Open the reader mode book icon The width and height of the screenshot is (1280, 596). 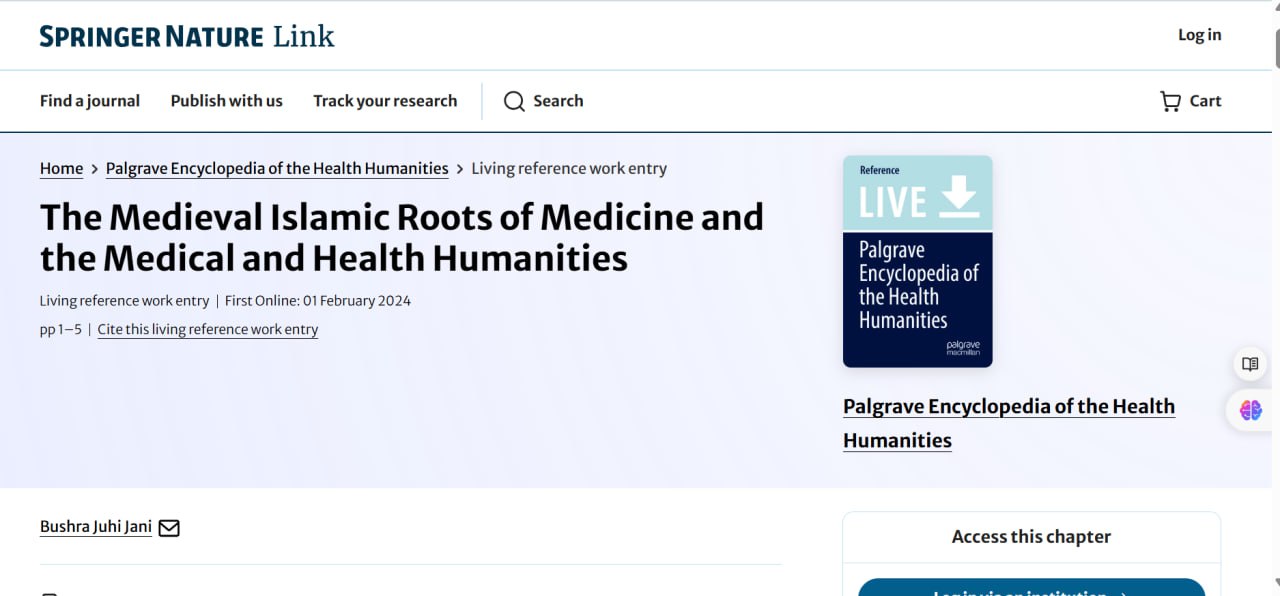pos(1250,364)
